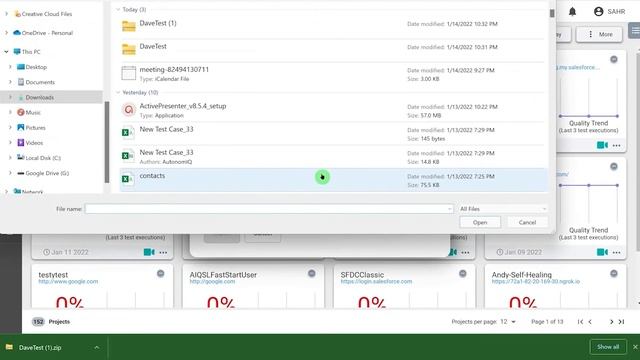Open the SAHR user account icon

(x=598, y=11)
